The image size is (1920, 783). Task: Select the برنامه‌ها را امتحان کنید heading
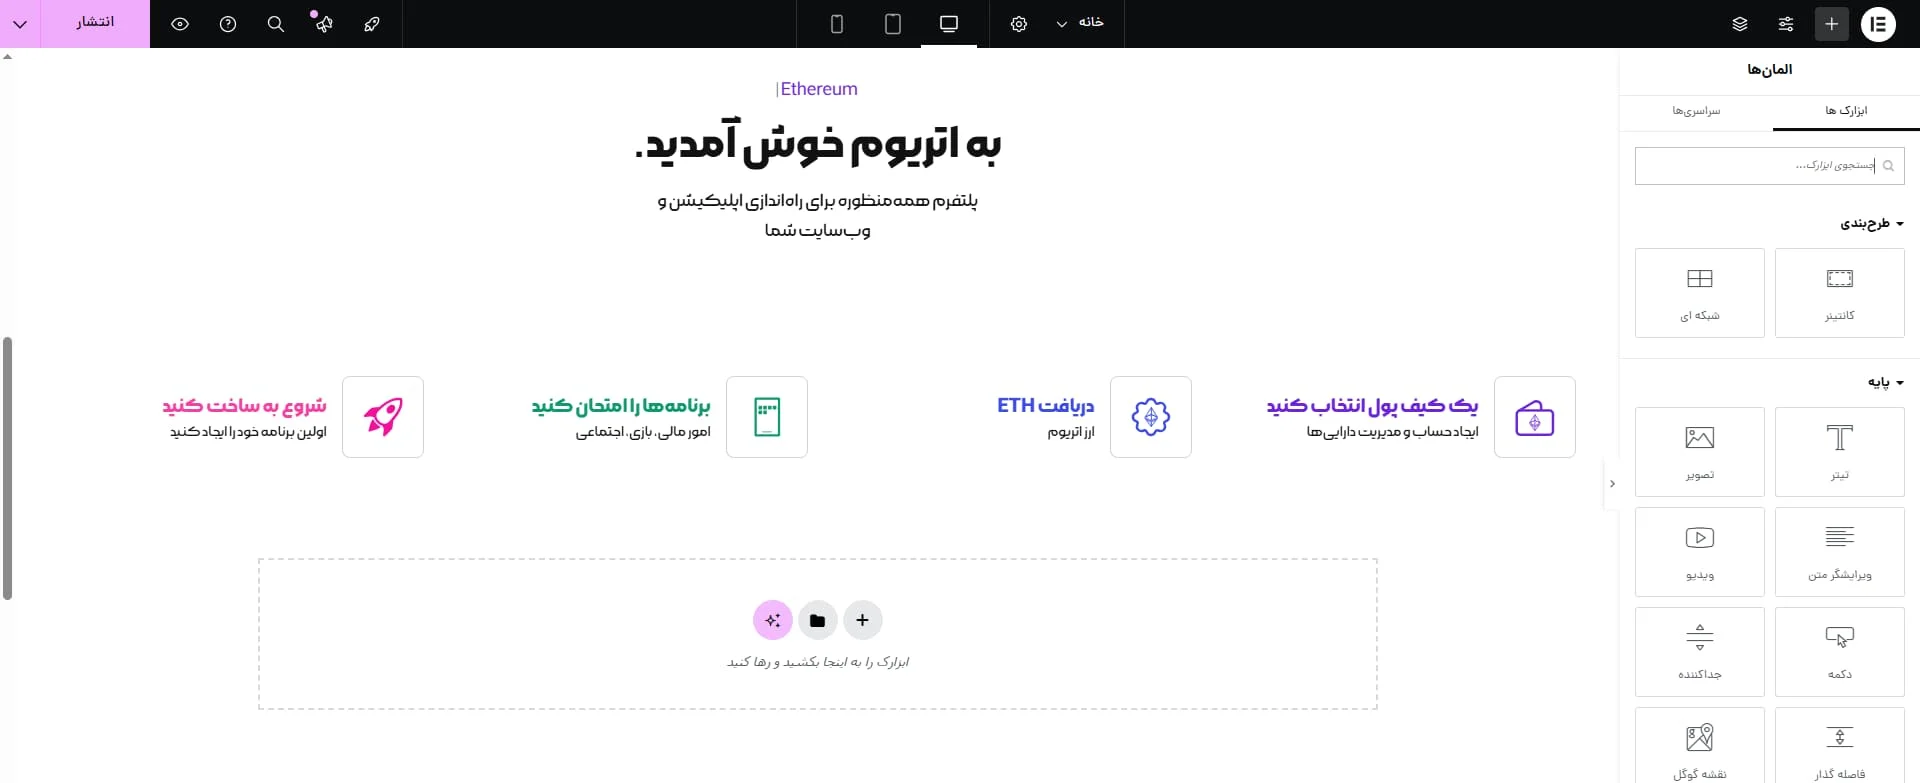621,405
